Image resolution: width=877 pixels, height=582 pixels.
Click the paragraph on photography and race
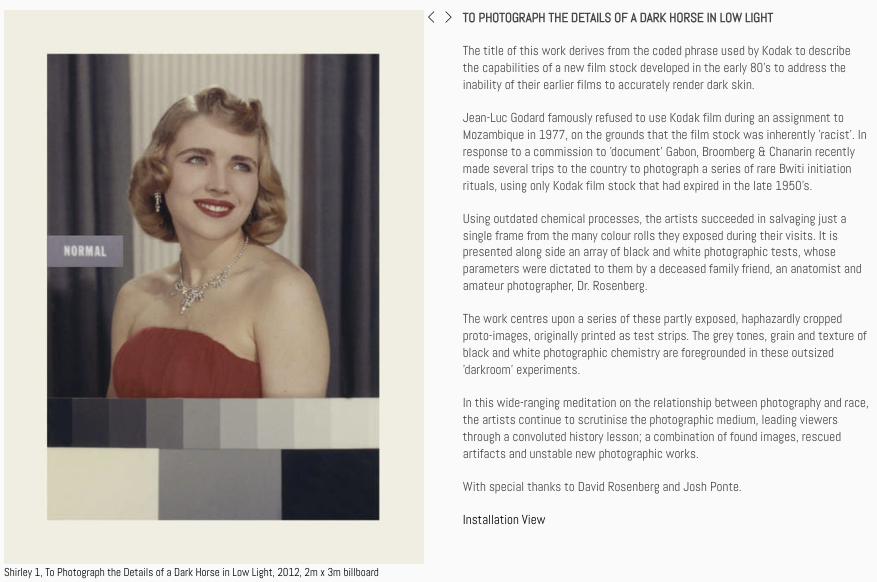(x=665, y=428)
